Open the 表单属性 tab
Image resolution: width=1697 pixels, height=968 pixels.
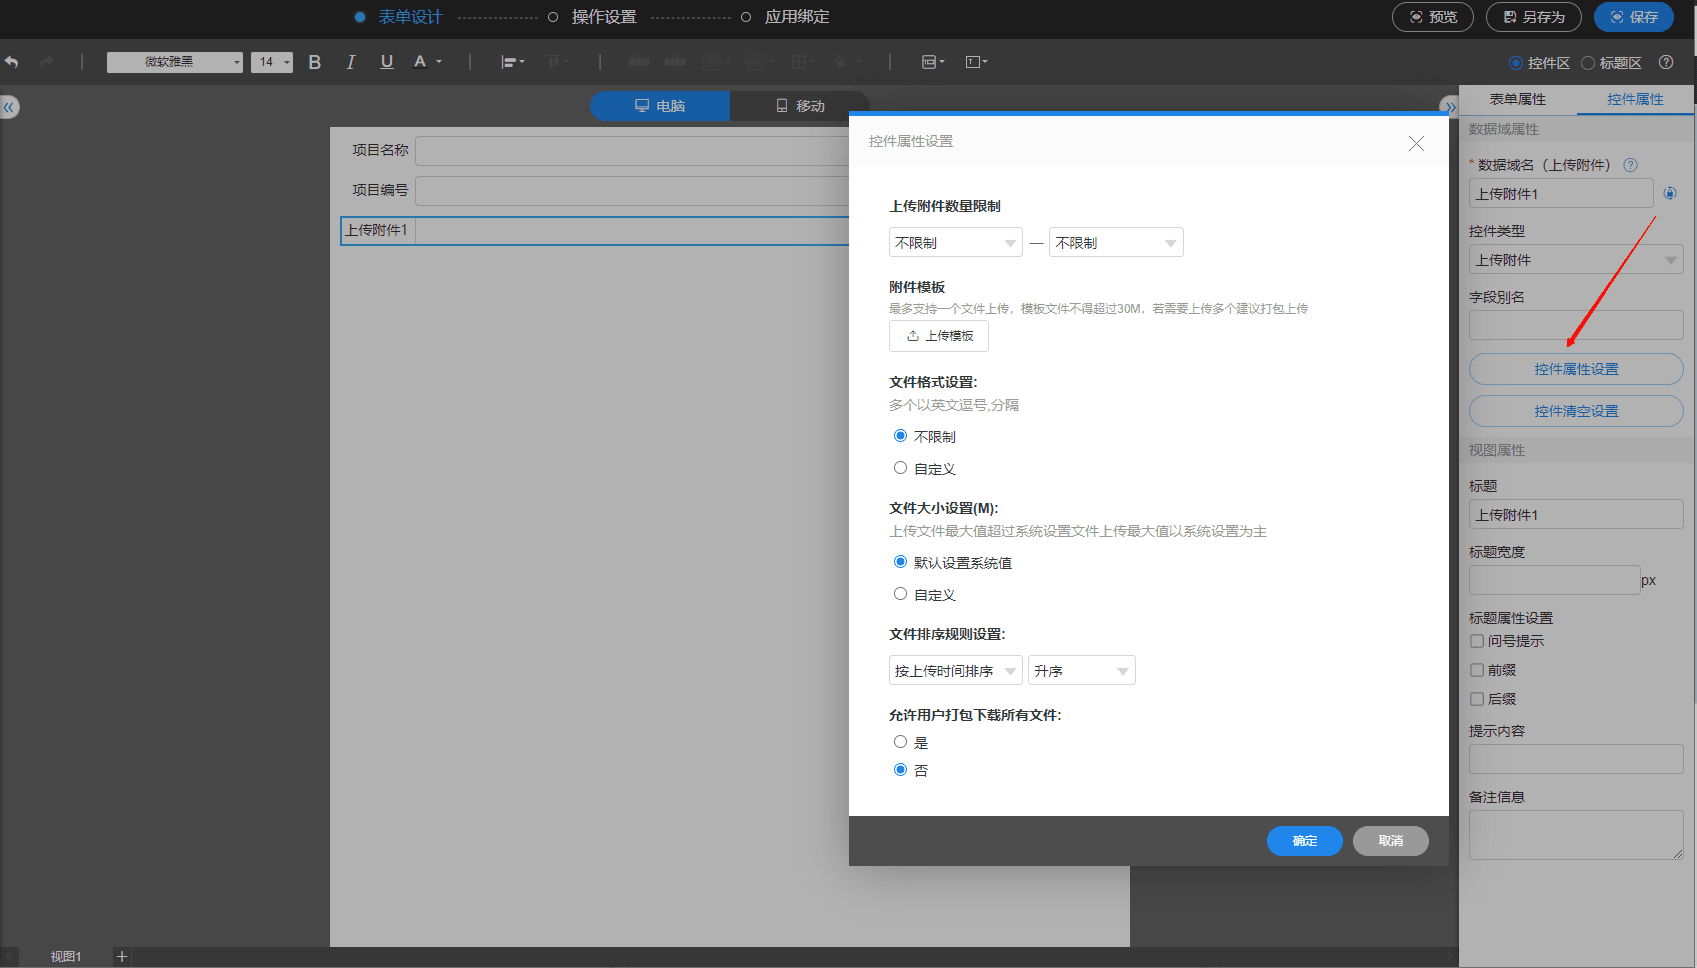coord(1518,99)
